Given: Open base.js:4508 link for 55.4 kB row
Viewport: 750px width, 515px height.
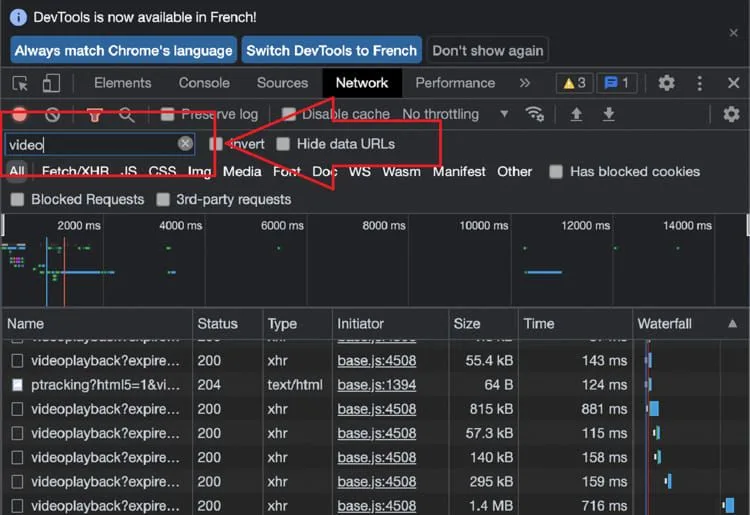Looking at the screenshot, I should 376,361.
